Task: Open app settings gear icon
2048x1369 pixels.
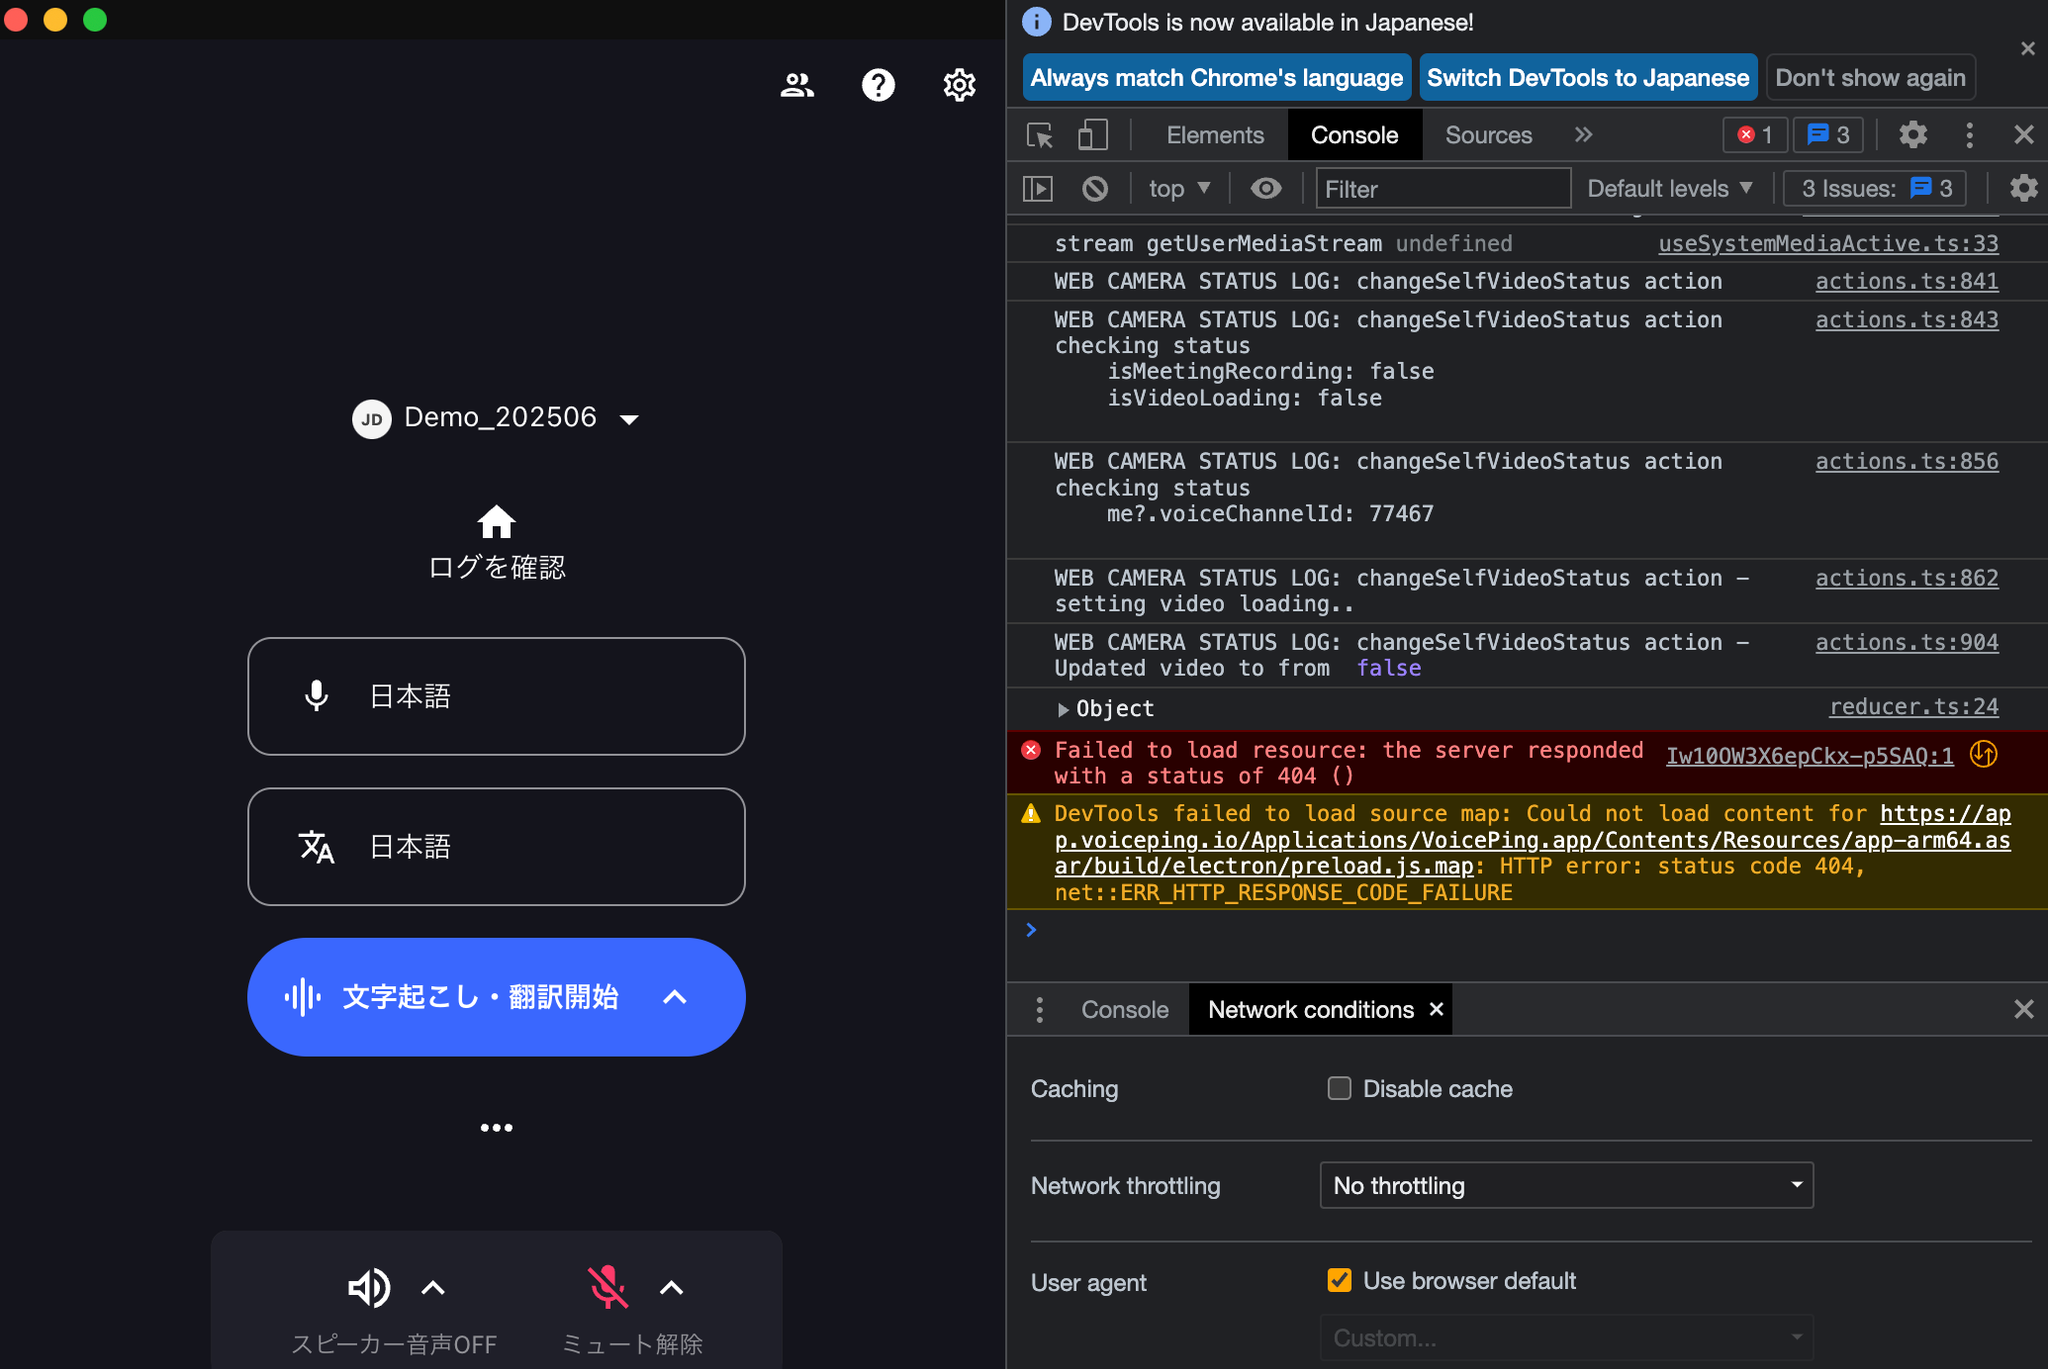Action: point(959,85)
